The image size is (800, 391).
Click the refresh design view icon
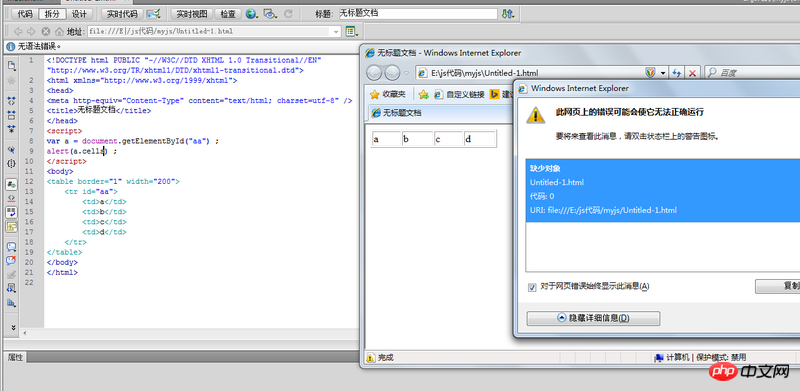click(288, 14)
